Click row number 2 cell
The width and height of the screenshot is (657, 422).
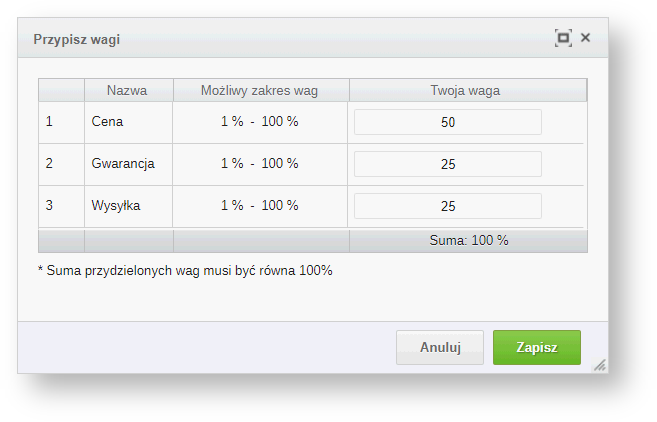tap(49, 164)
